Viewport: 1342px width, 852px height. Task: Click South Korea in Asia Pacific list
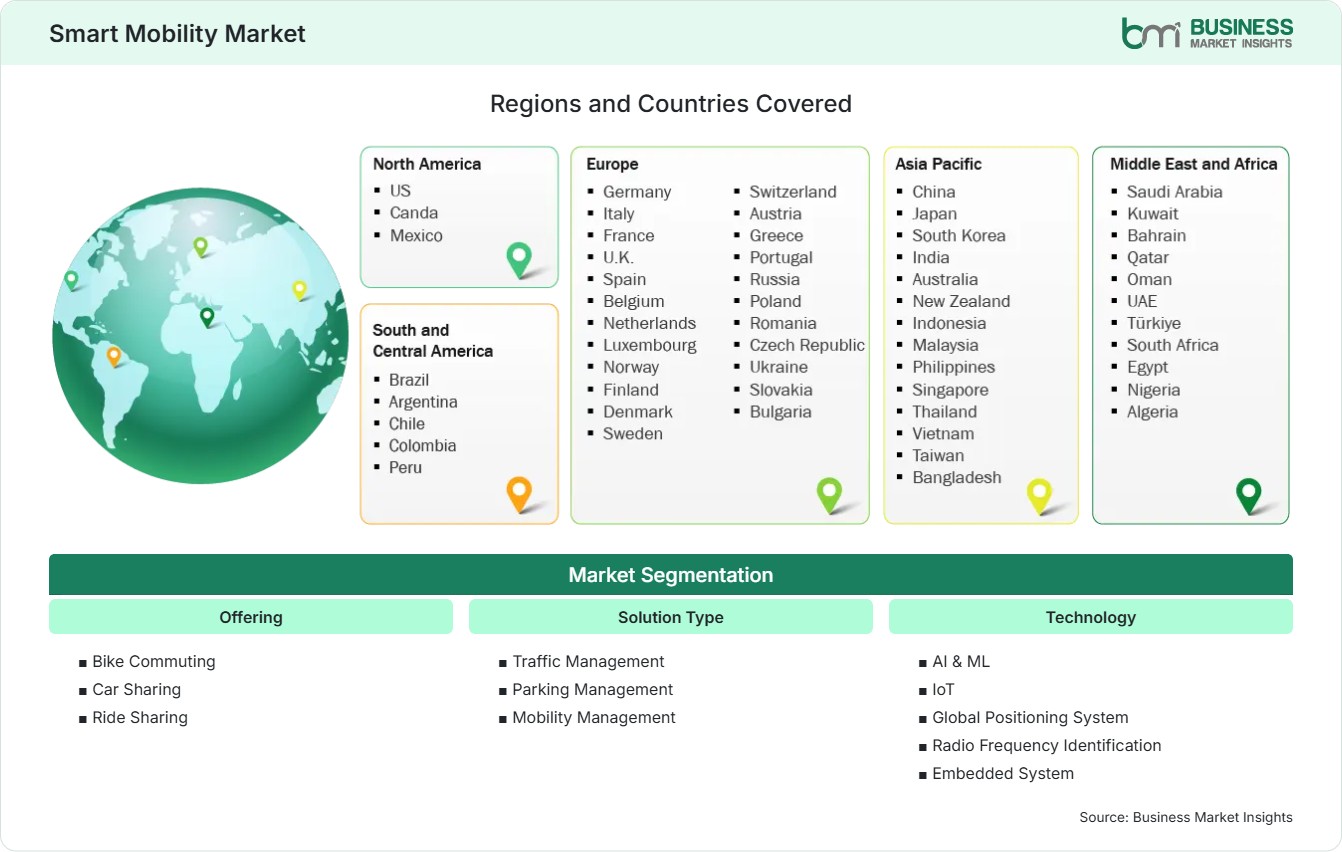click(959, 236)
